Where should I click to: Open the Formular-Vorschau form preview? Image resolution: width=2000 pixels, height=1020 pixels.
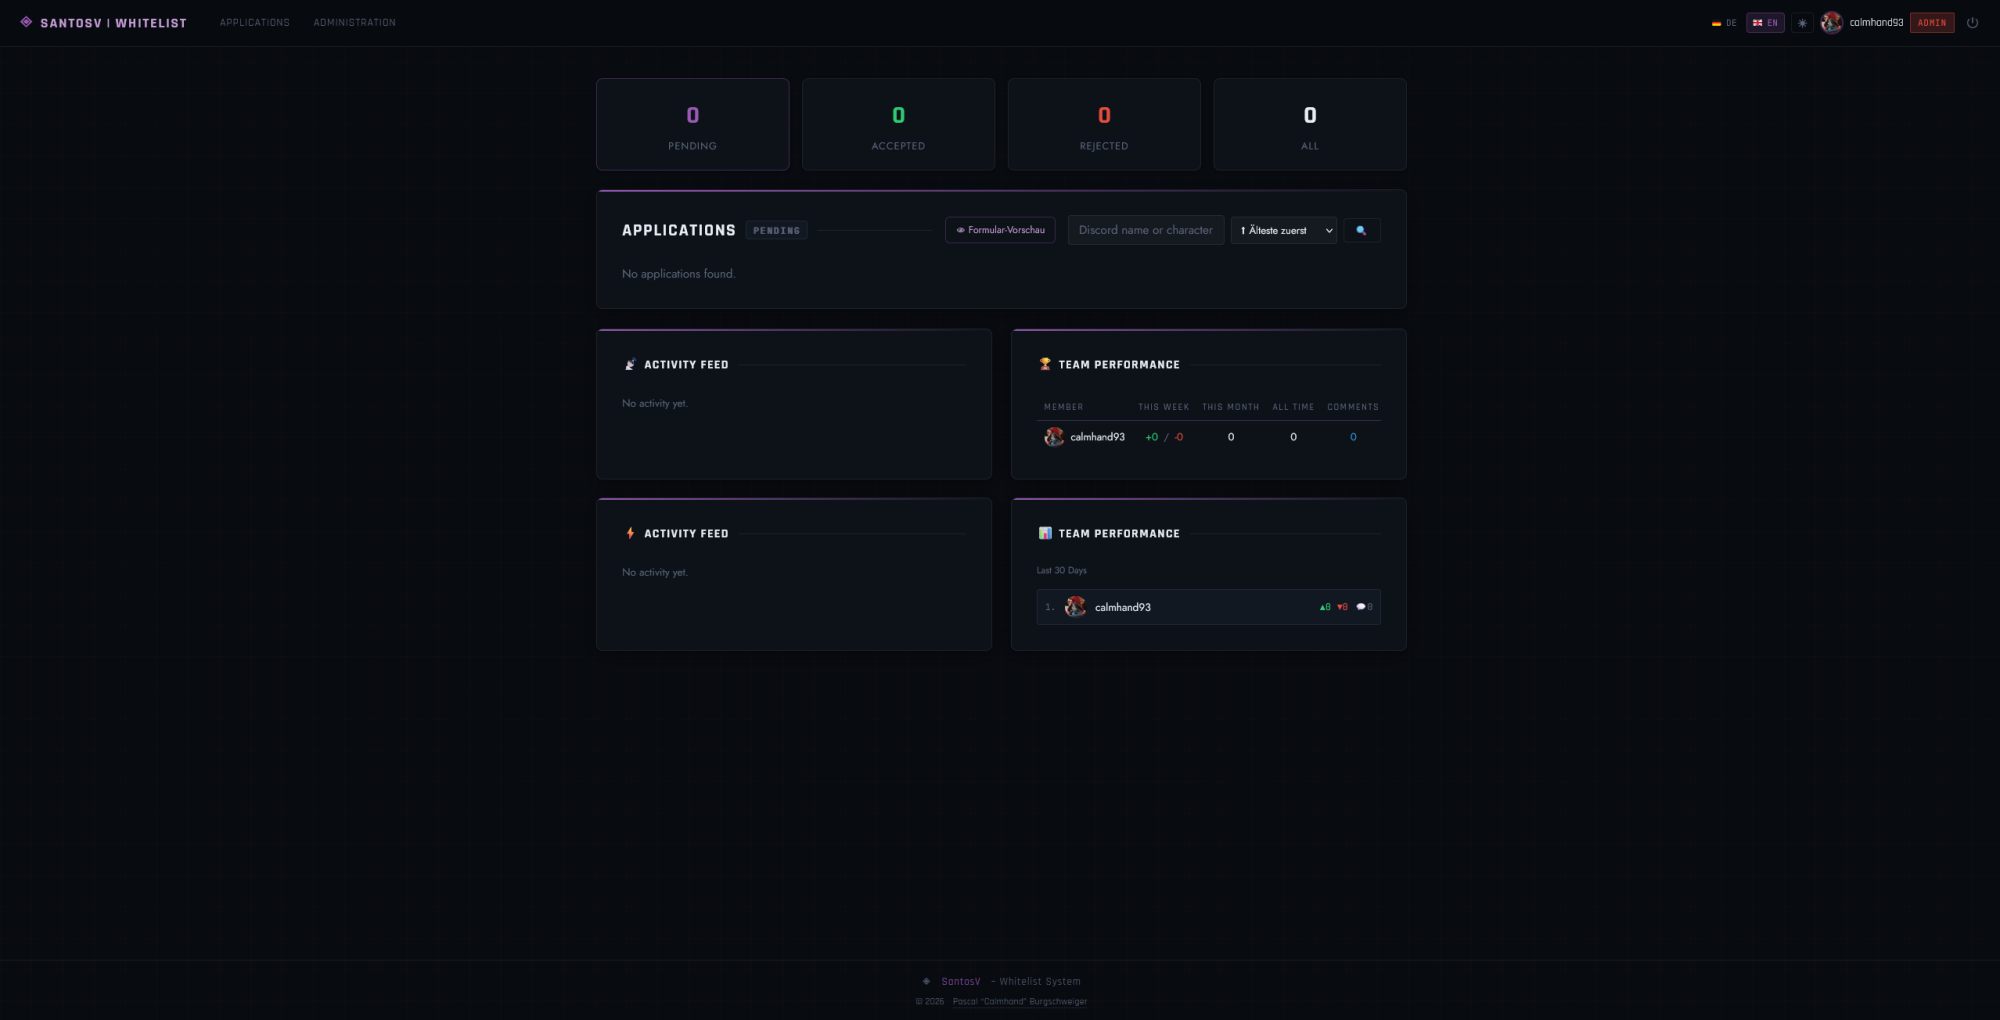click(x=1000, y=230)
